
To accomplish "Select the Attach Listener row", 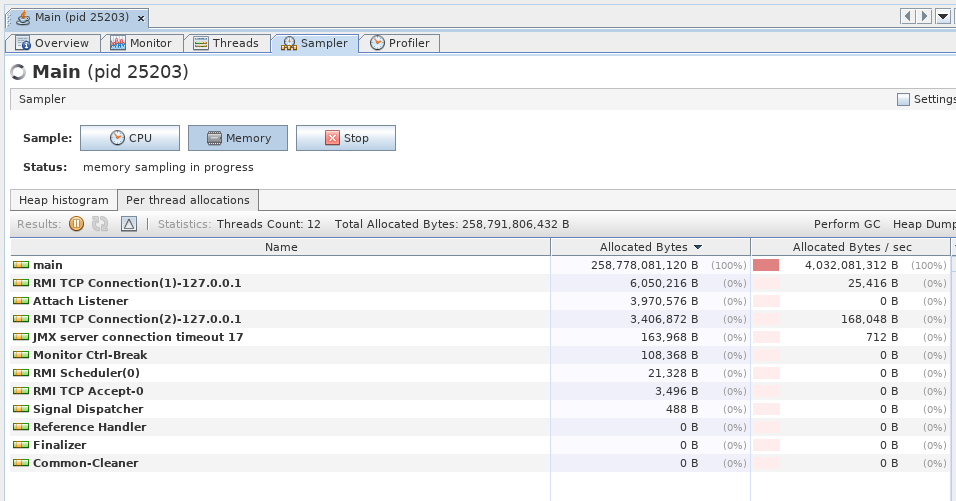I will 479,300.
